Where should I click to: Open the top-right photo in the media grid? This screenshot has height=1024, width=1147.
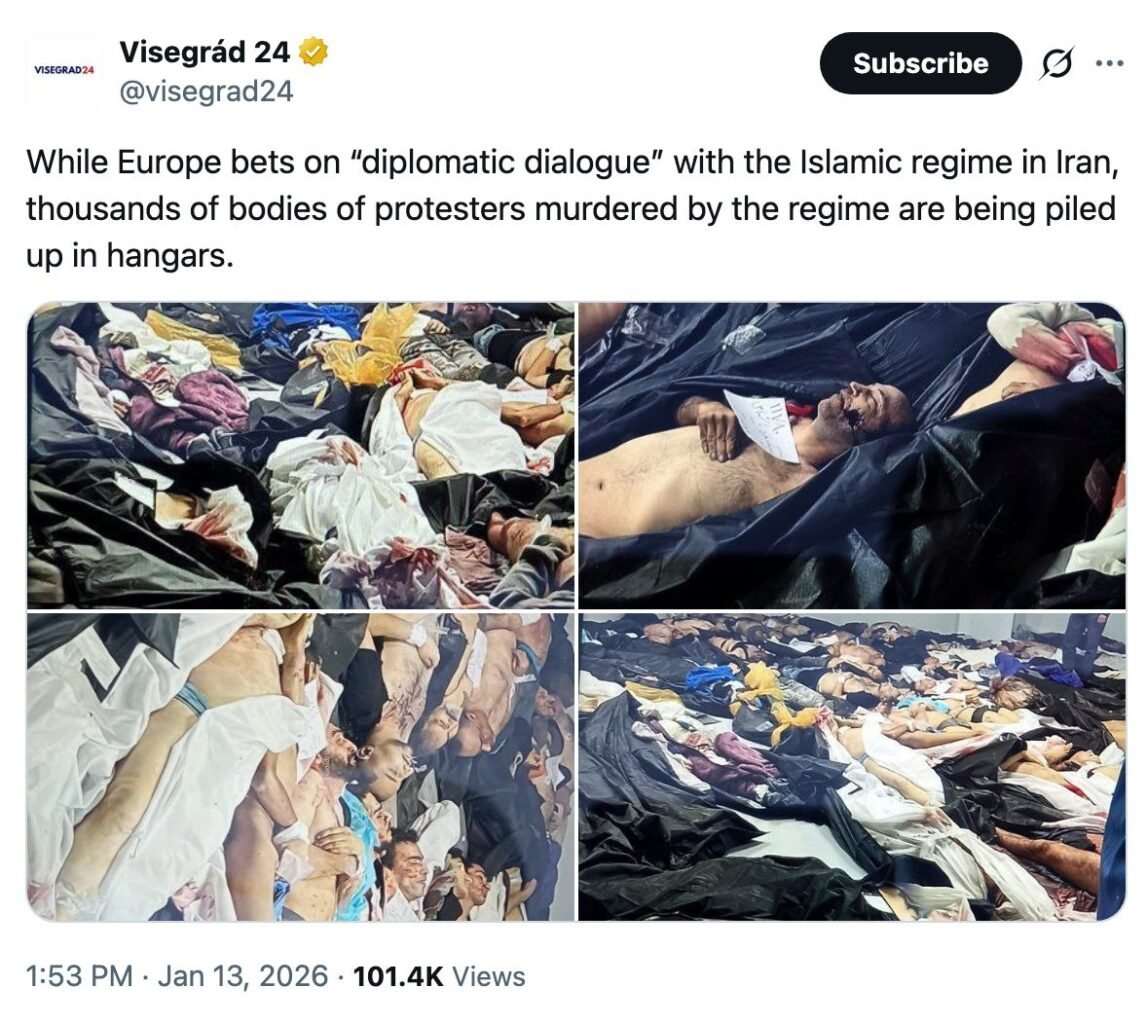[851, 455]
